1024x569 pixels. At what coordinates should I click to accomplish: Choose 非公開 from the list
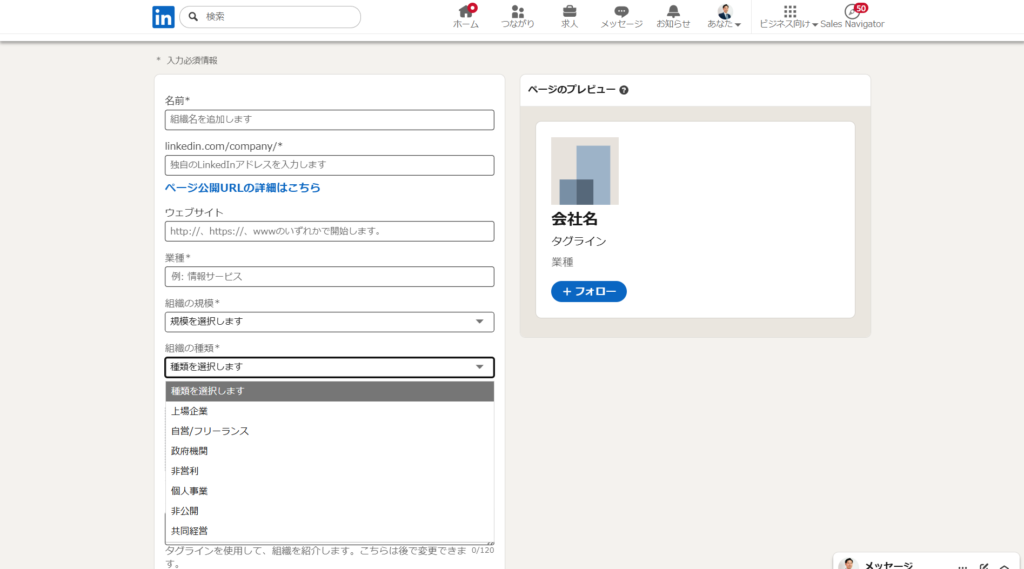point(329,512)
